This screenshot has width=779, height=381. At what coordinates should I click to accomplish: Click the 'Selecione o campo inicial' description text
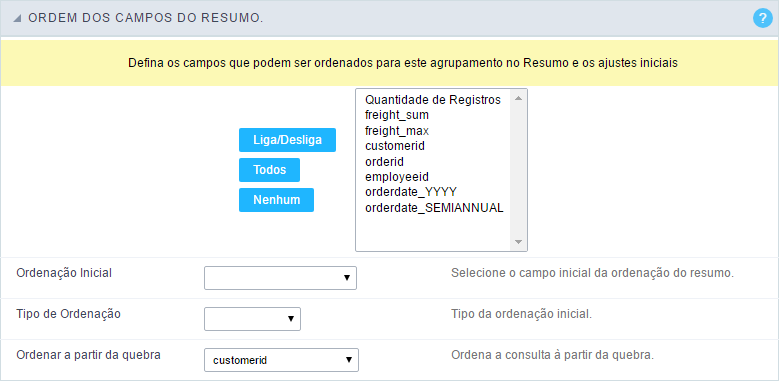click(x=592, y=273)
